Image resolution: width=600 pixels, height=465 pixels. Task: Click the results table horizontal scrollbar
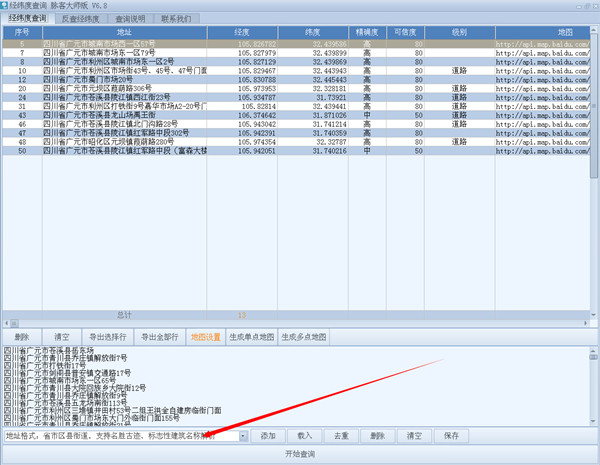(14, 323)
